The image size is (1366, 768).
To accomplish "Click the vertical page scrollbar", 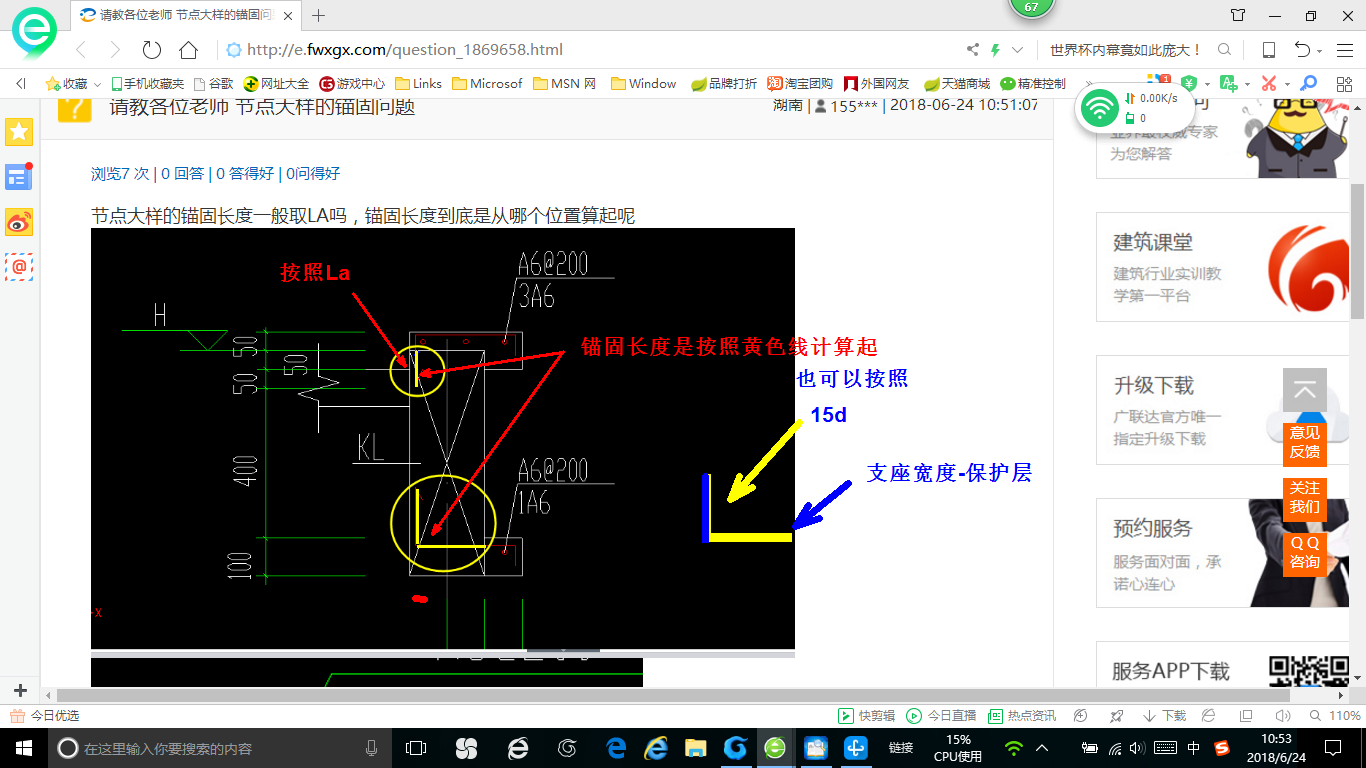I will (1357, 250).
